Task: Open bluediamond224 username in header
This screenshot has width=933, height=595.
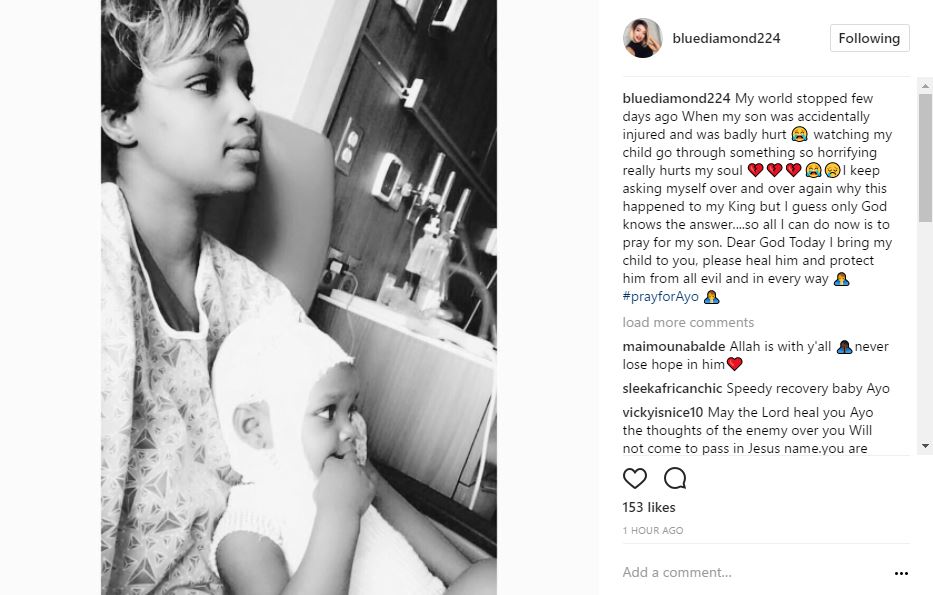Action: [726, 38]
